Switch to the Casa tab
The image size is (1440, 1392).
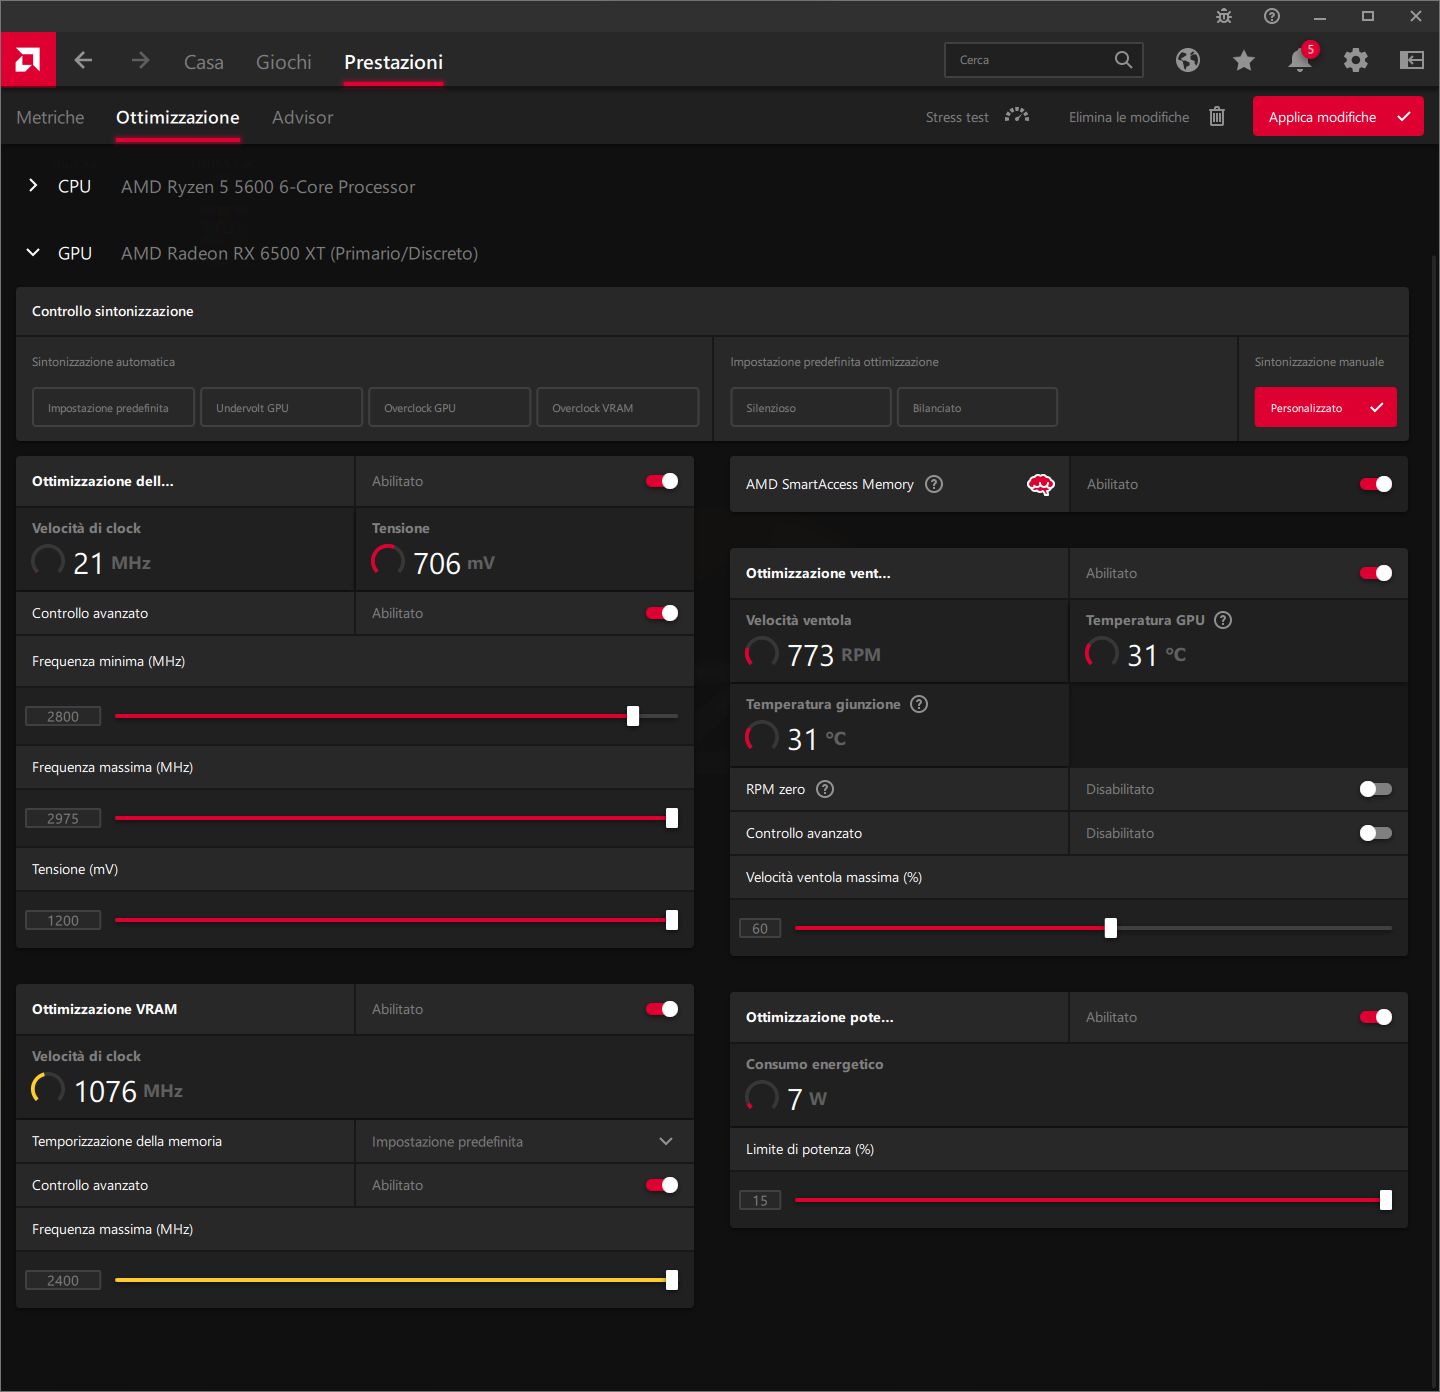(204, 62)
